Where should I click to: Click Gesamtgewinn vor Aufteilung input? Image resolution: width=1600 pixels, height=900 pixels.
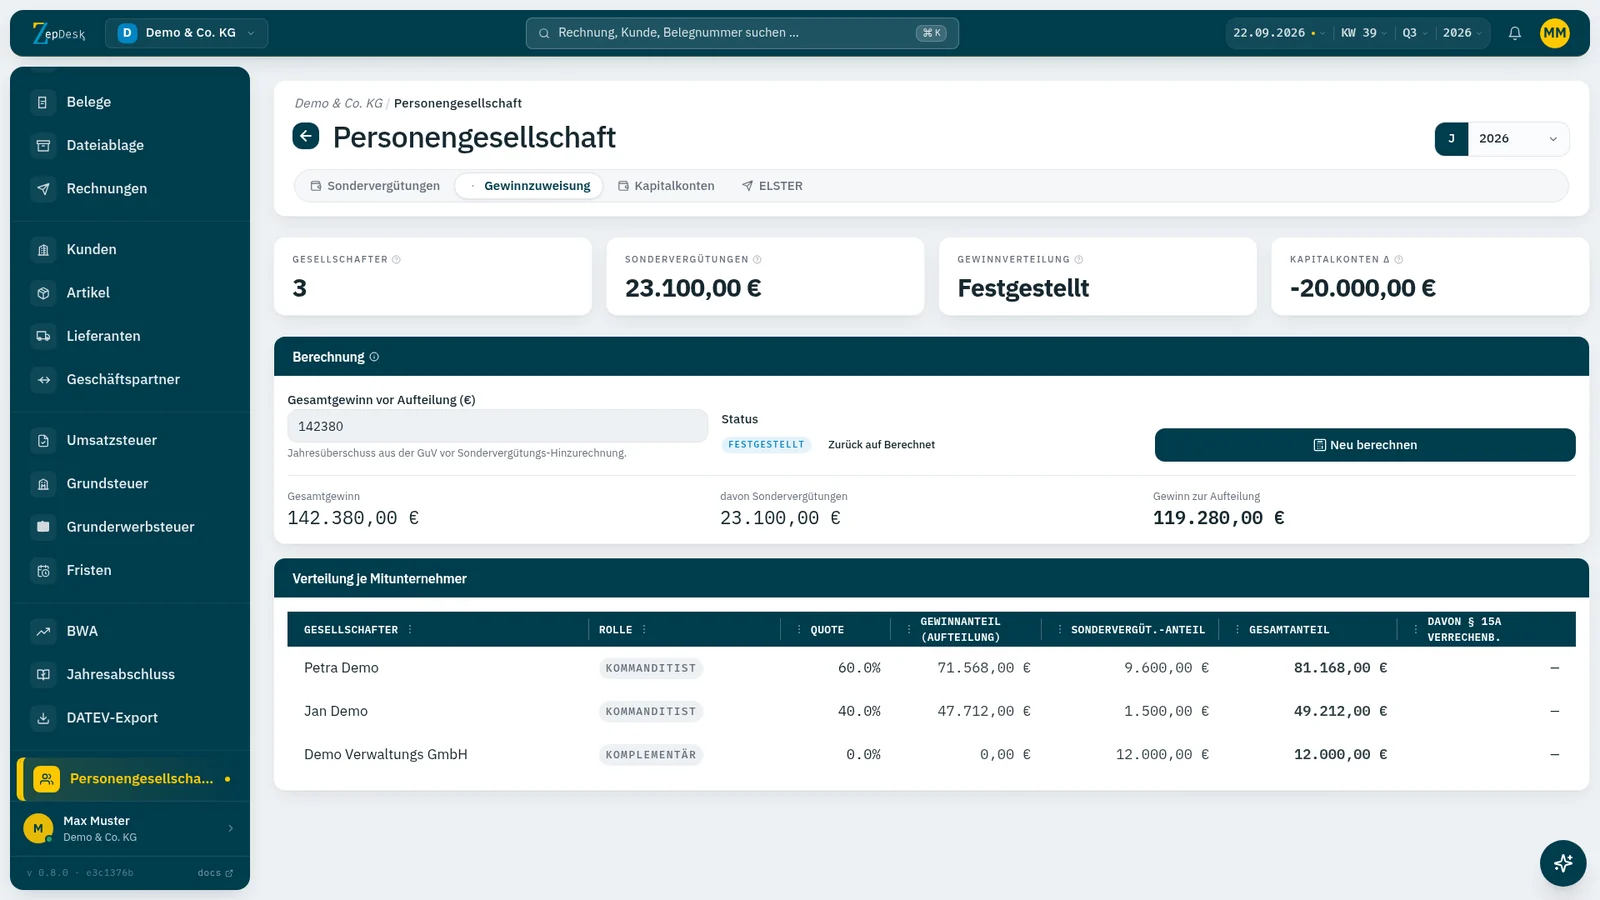tap(497, 426)
